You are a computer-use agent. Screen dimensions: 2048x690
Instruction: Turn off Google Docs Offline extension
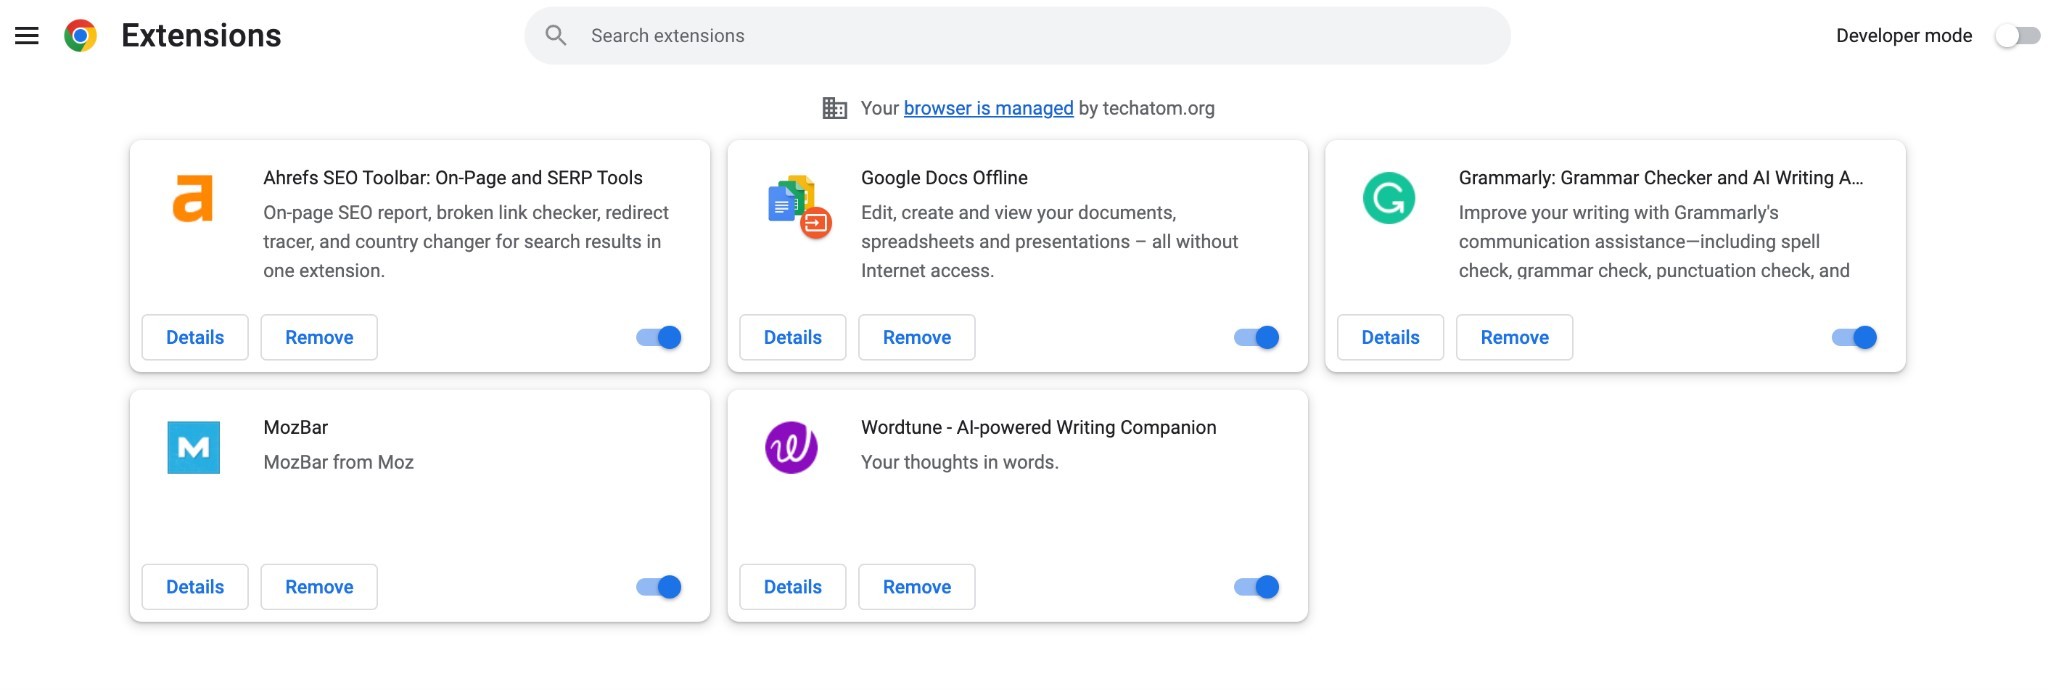(x=1257, y=338)
